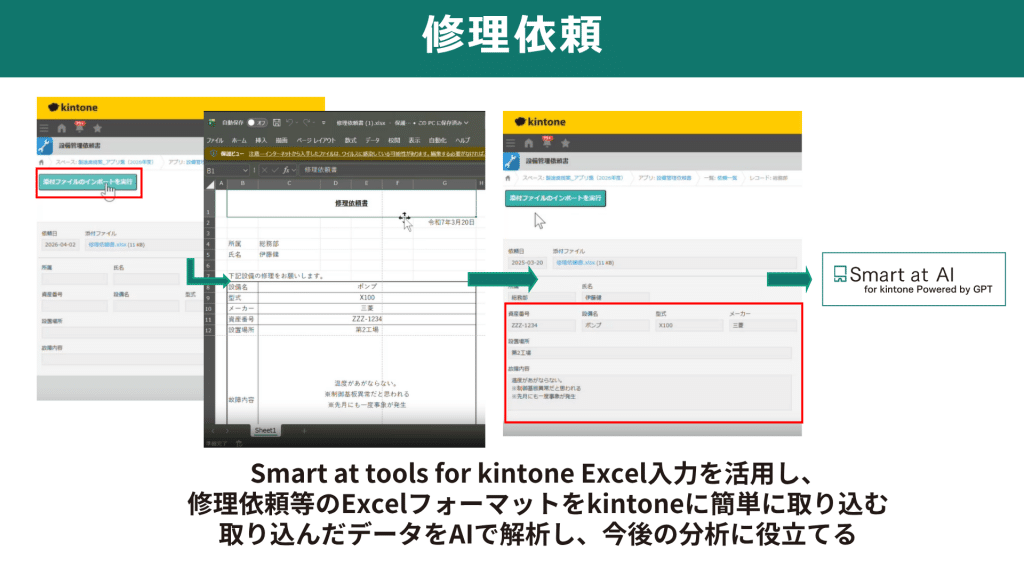Open the save-location dropdown in Excel title
1024x576 pixels.
466,123
